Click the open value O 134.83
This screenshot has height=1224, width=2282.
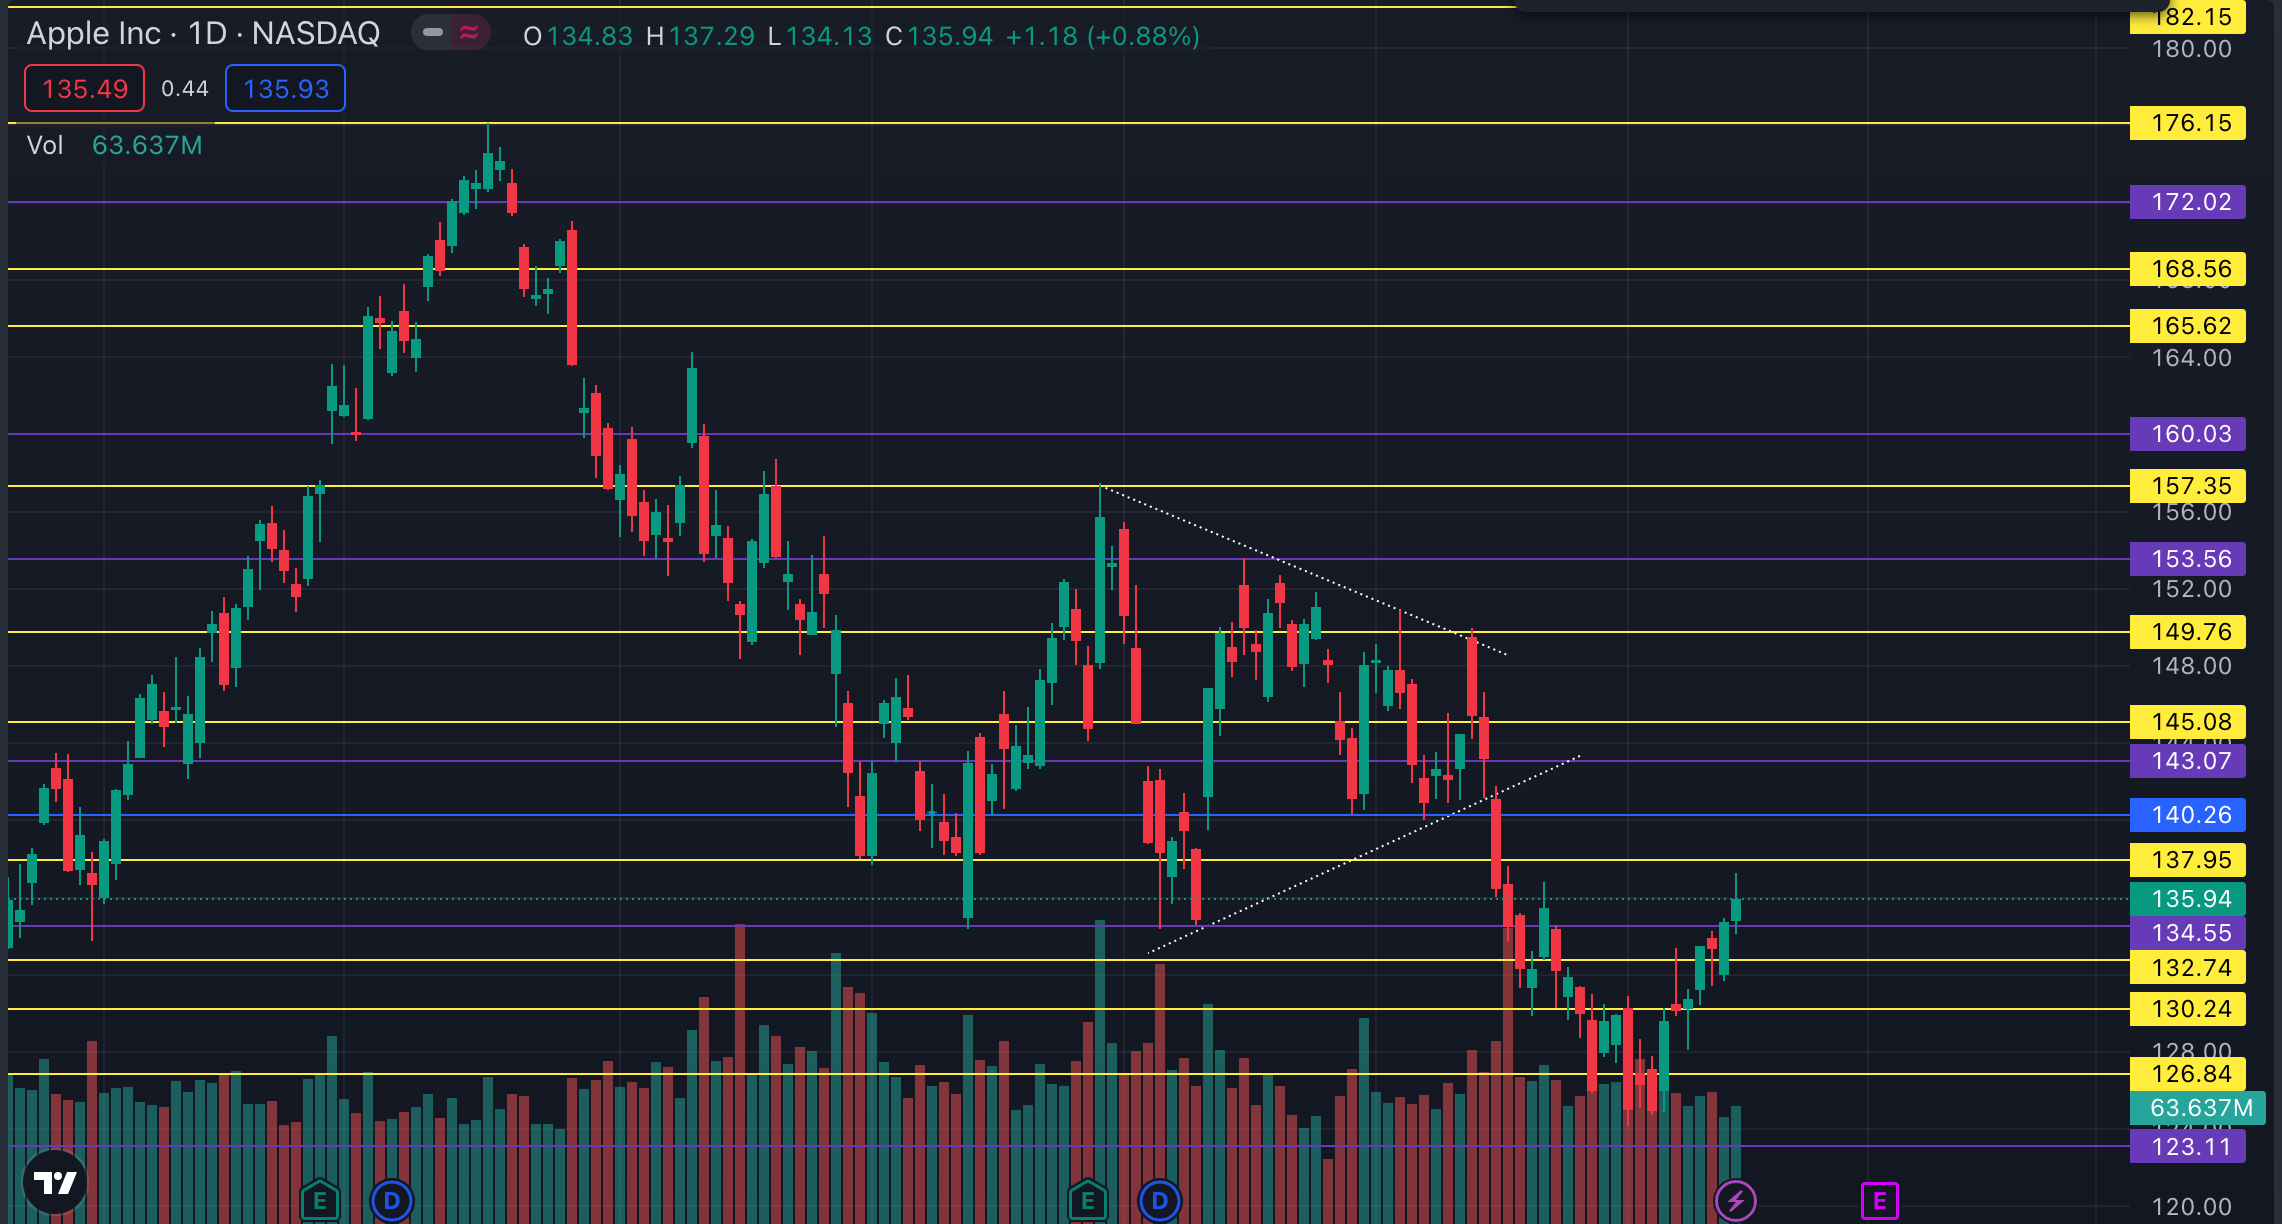coord(578,37)
